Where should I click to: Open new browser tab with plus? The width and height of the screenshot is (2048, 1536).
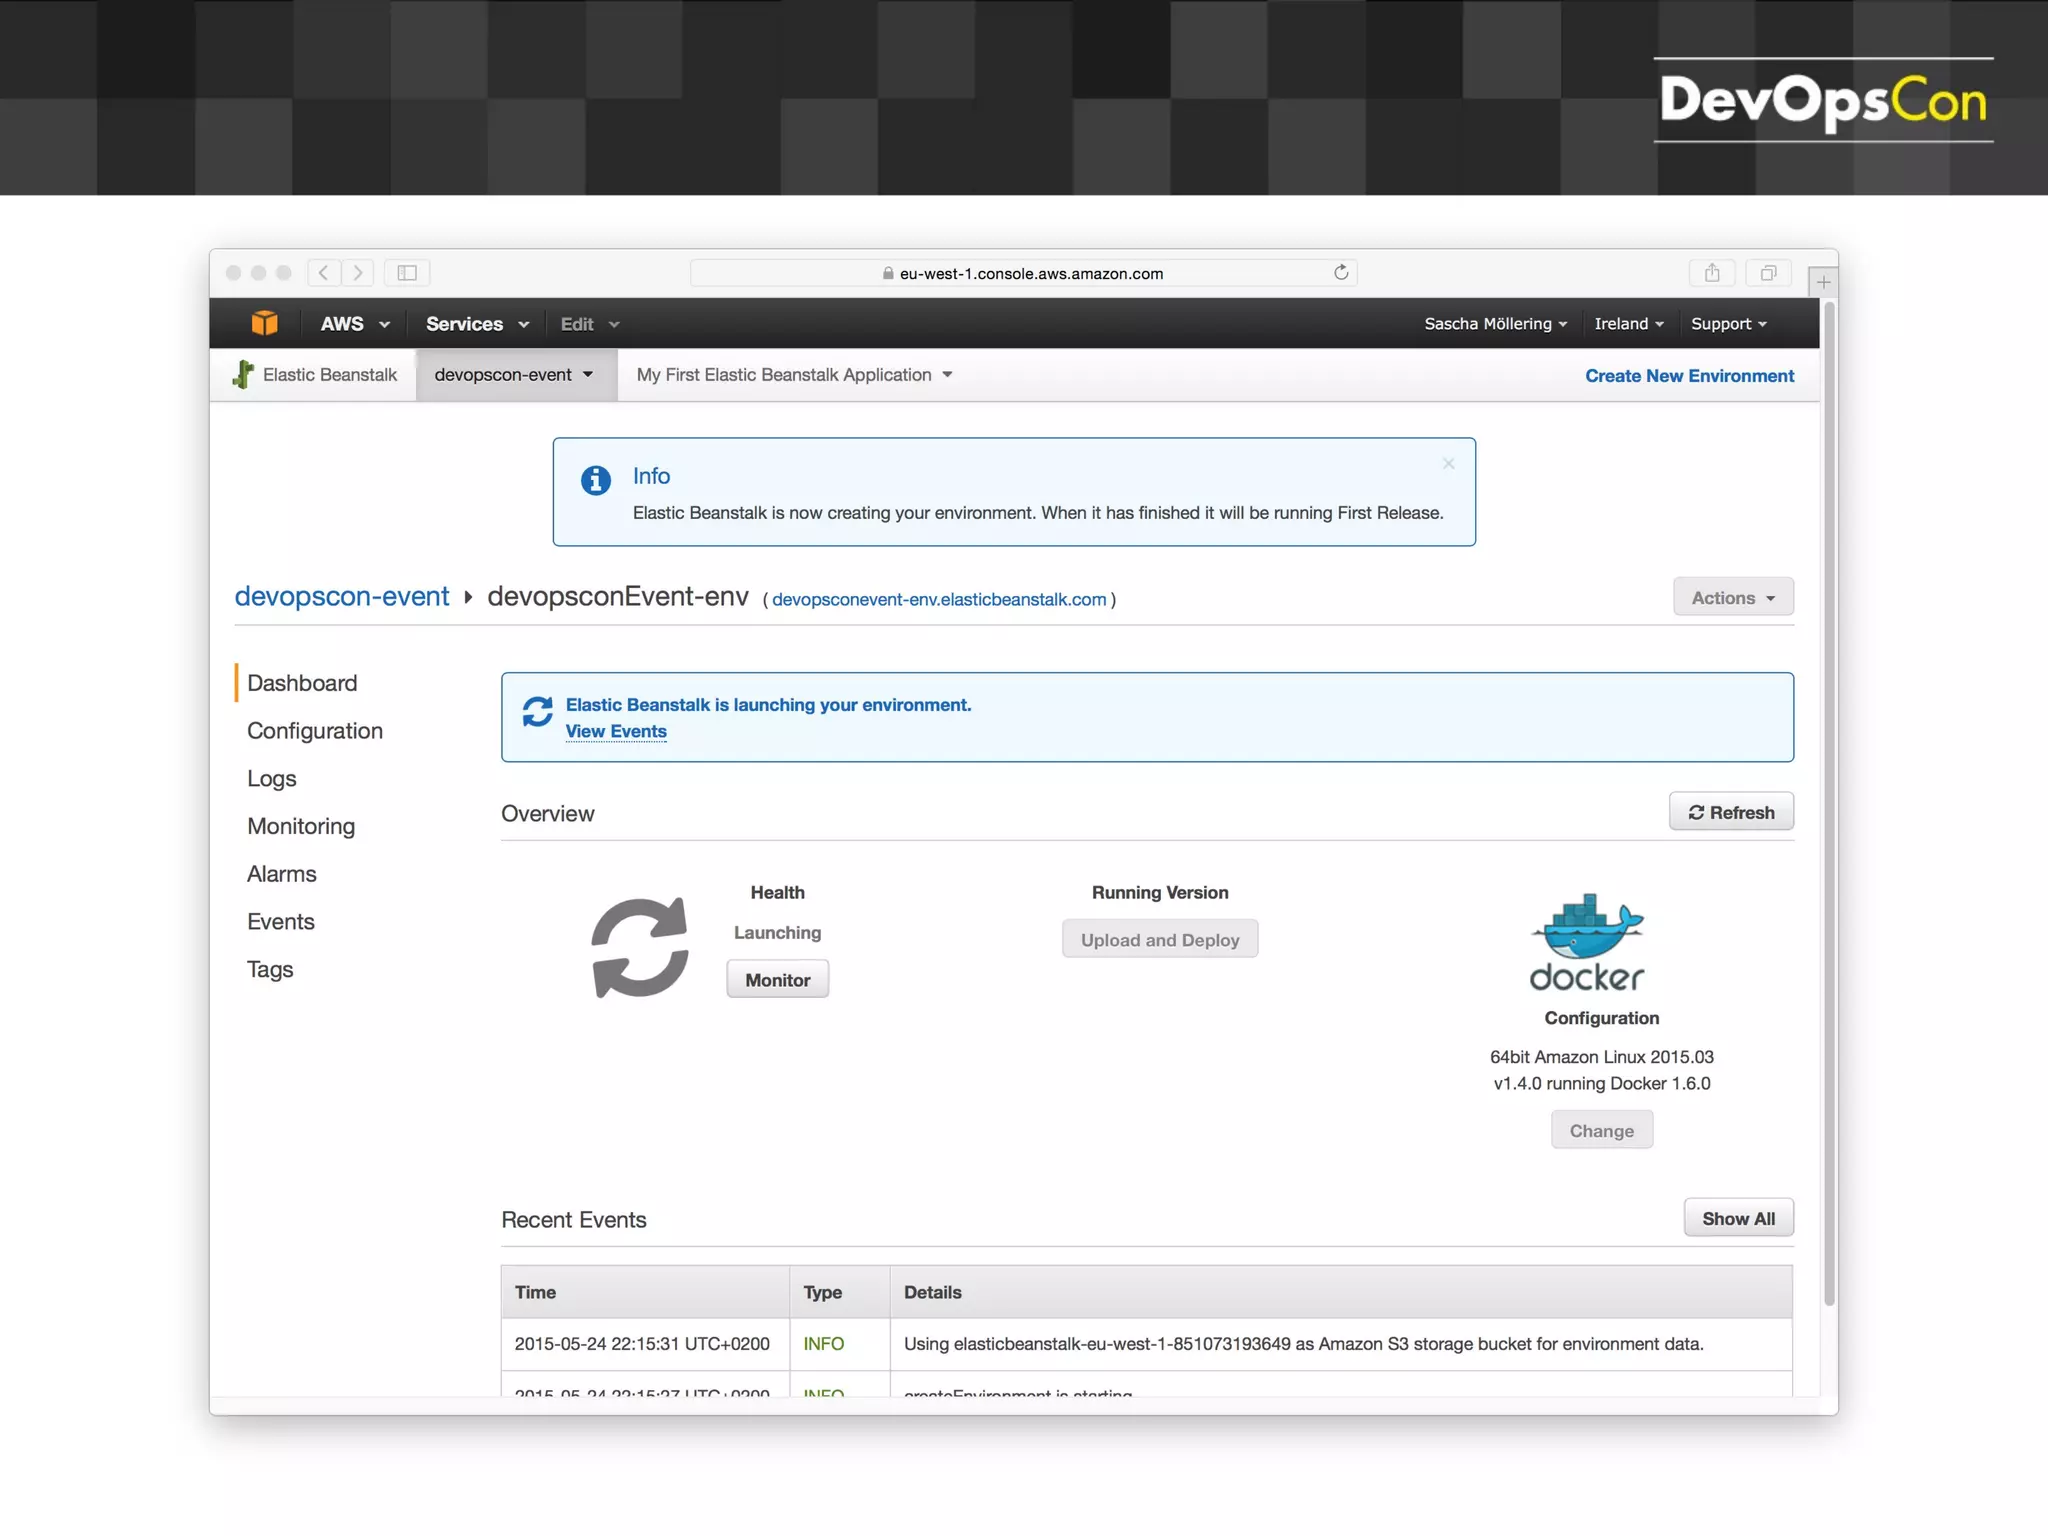coord(1823,283)
